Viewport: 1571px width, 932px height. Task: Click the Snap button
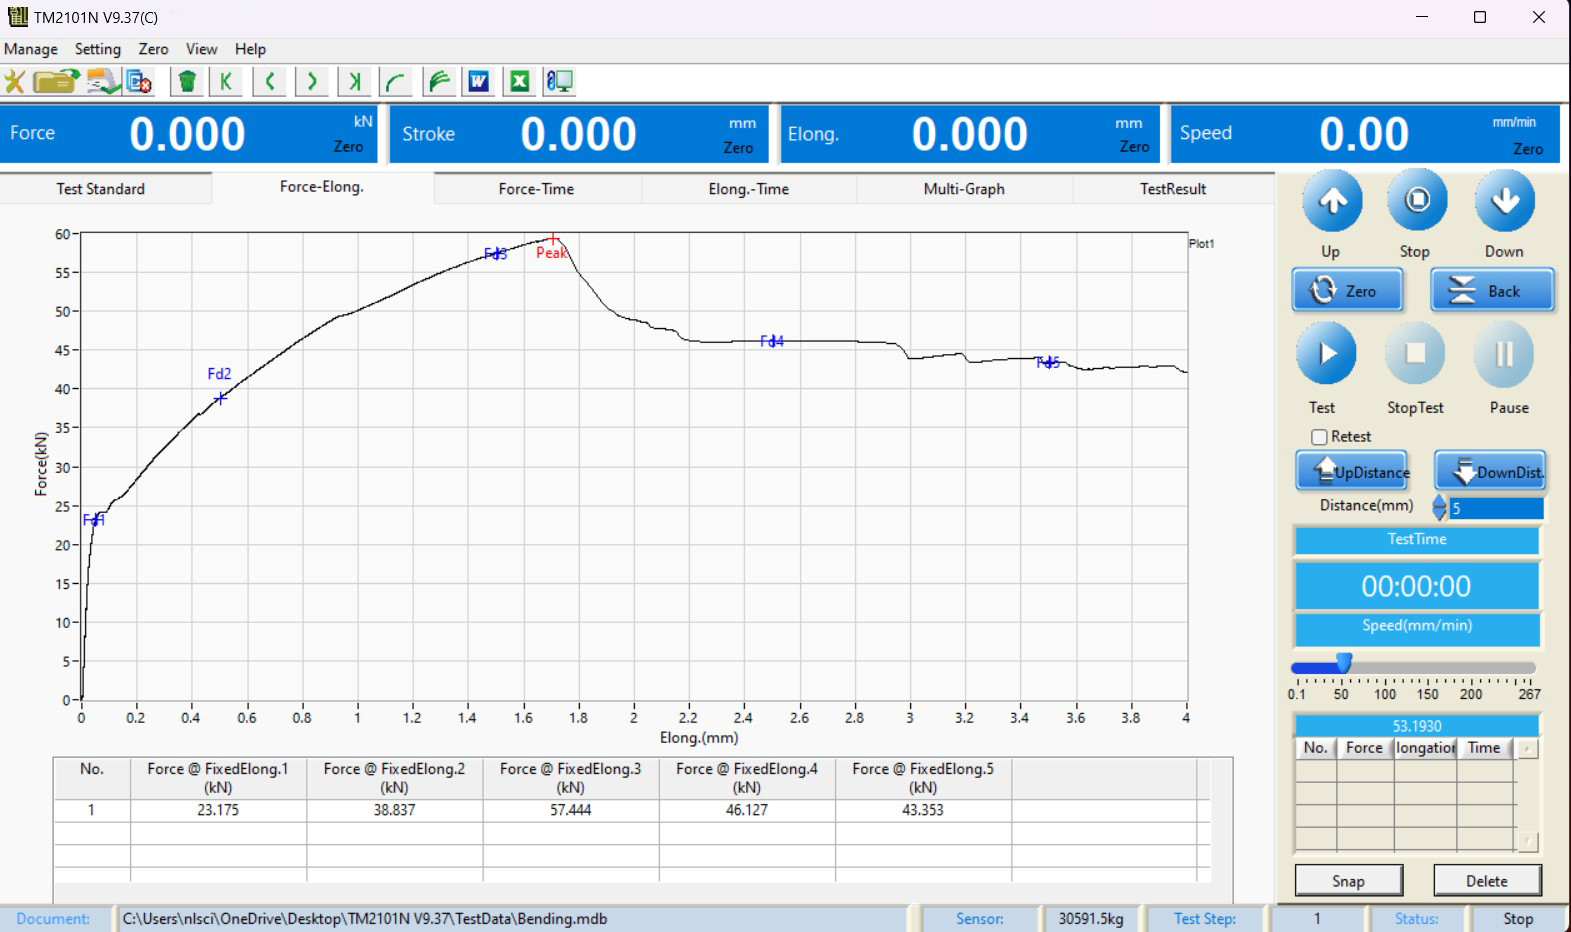point(1348,881)
